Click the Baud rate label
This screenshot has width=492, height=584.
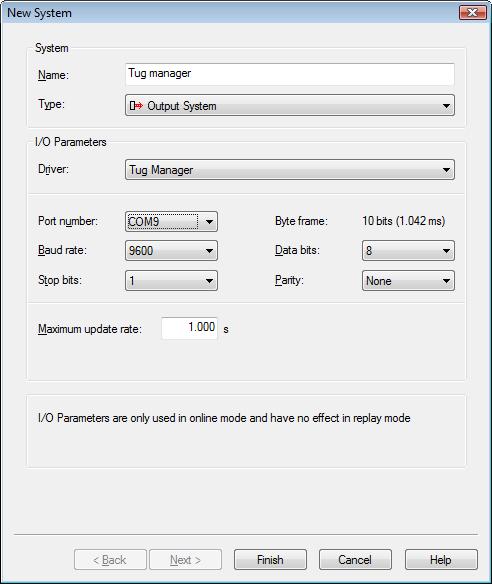pyautogui.click(x=62, y=250)
